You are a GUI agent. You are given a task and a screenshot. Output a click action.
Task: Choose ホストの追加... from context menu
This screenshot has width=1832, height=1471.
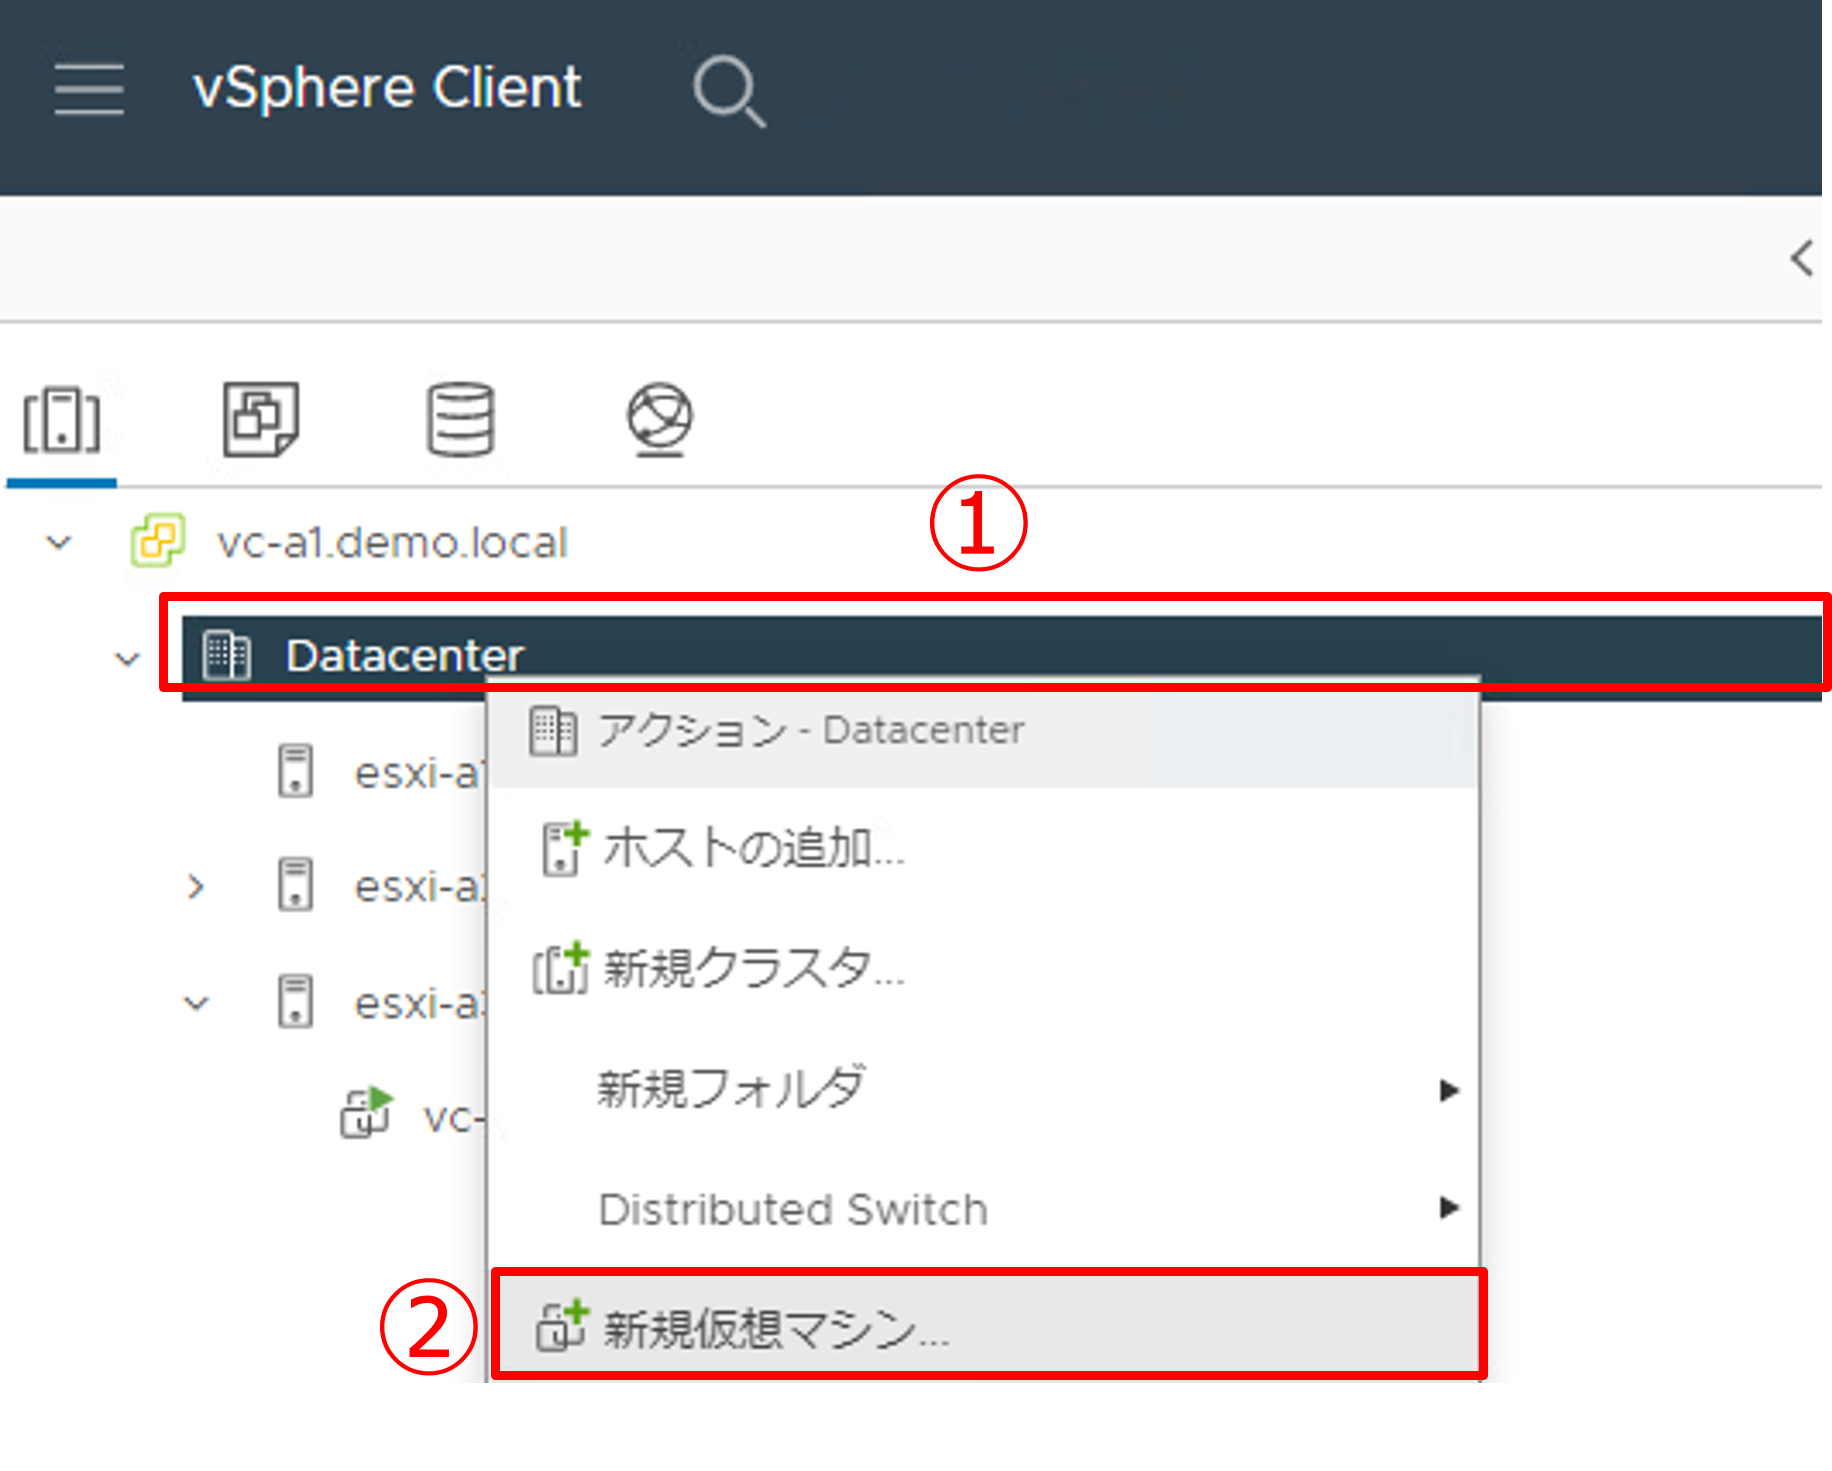pos(984,848)
